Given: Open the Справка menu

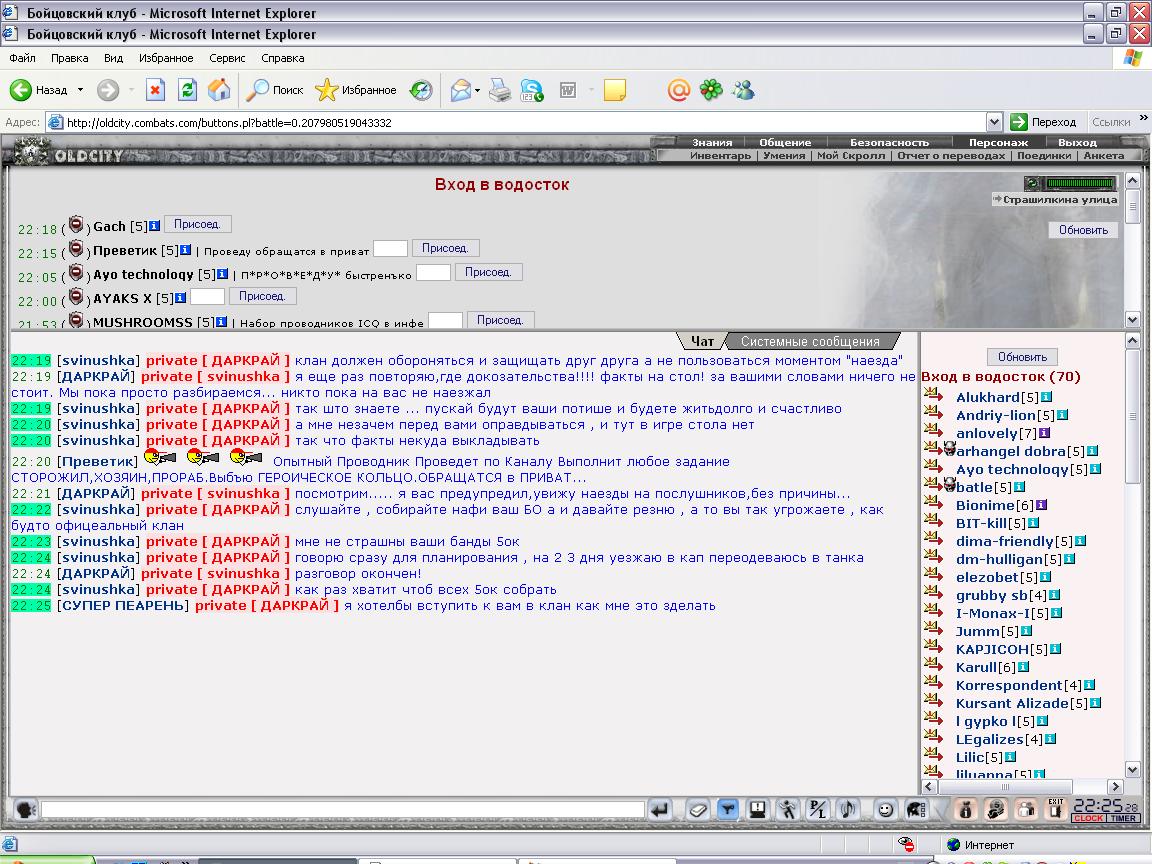Looking at the screenshot, I should click(x=282, y=58).
